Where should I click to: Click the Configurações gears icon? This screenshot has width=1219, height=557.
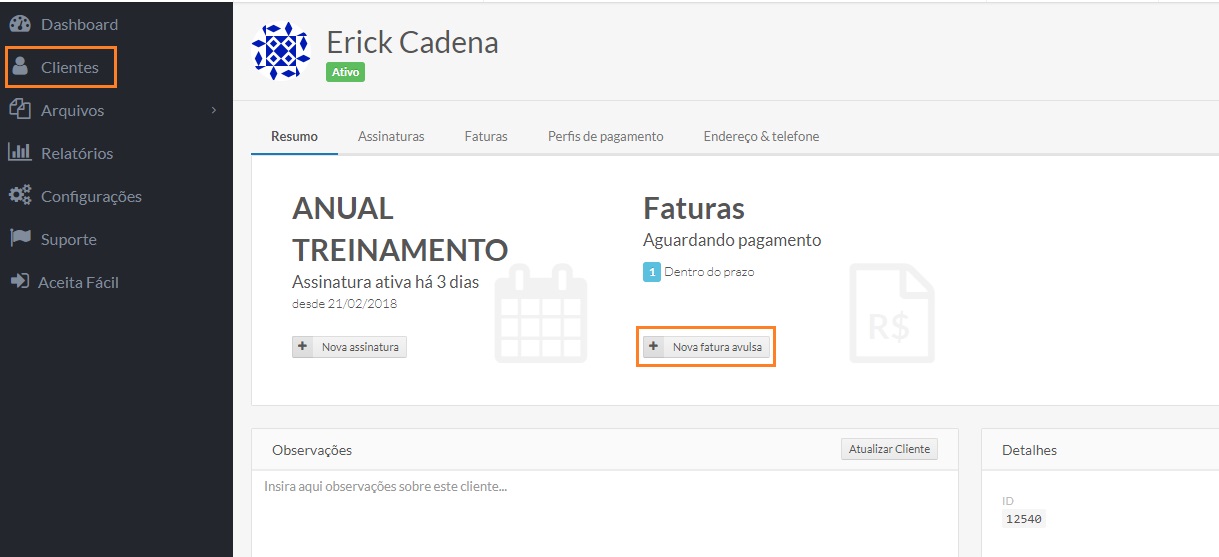point(20,196)
